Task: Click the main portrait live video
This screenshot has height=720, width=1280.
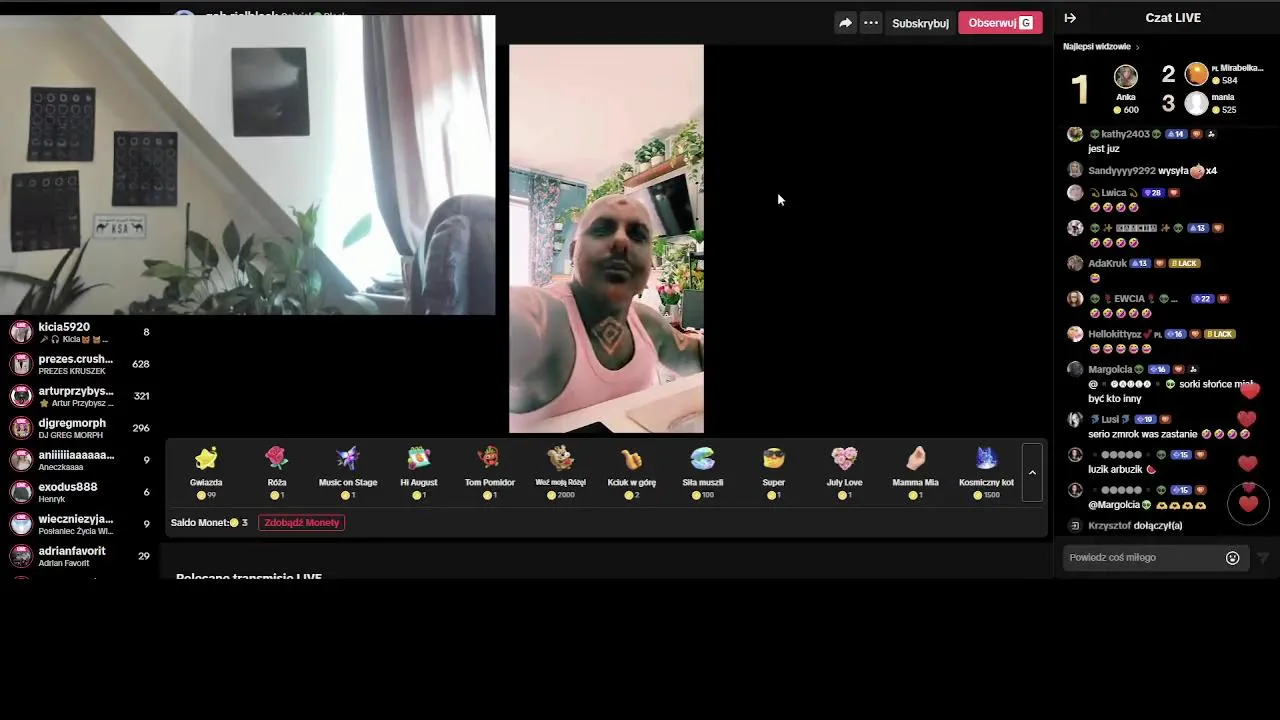Action: (x=606, y=239)
